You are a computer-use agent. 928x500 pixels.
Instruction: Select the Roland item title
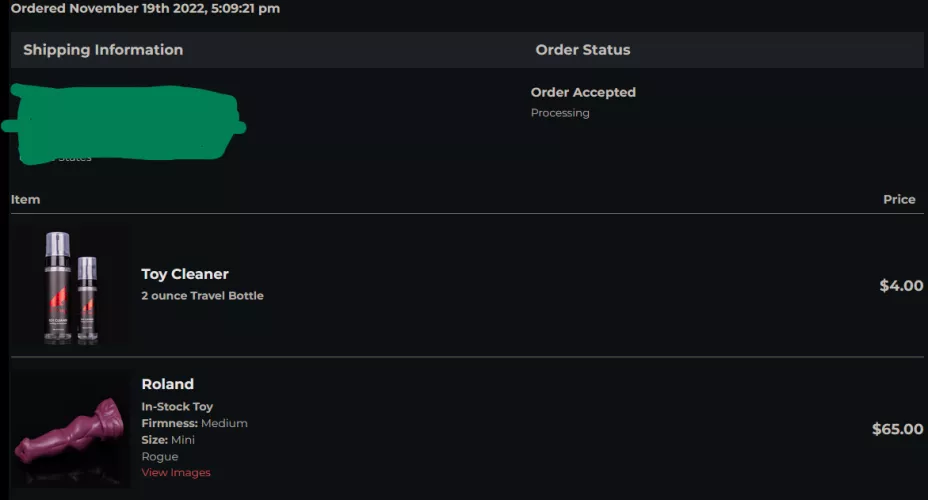coord(168,384)
